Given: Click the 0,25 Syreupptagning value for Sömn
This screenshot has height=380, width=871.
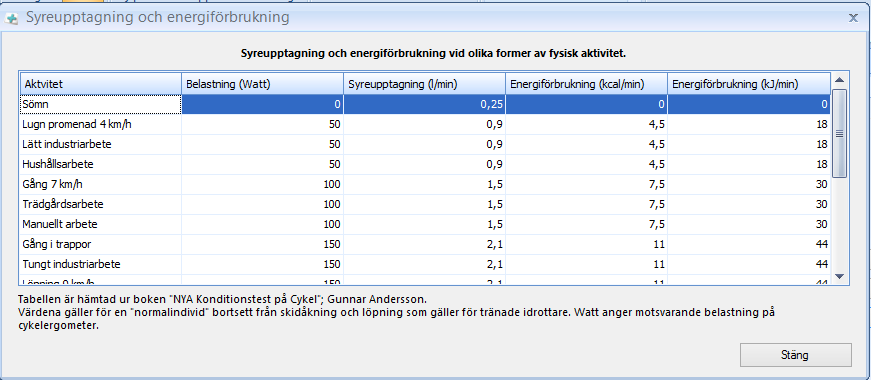Looking at the screenshot, I should (424, 104).
